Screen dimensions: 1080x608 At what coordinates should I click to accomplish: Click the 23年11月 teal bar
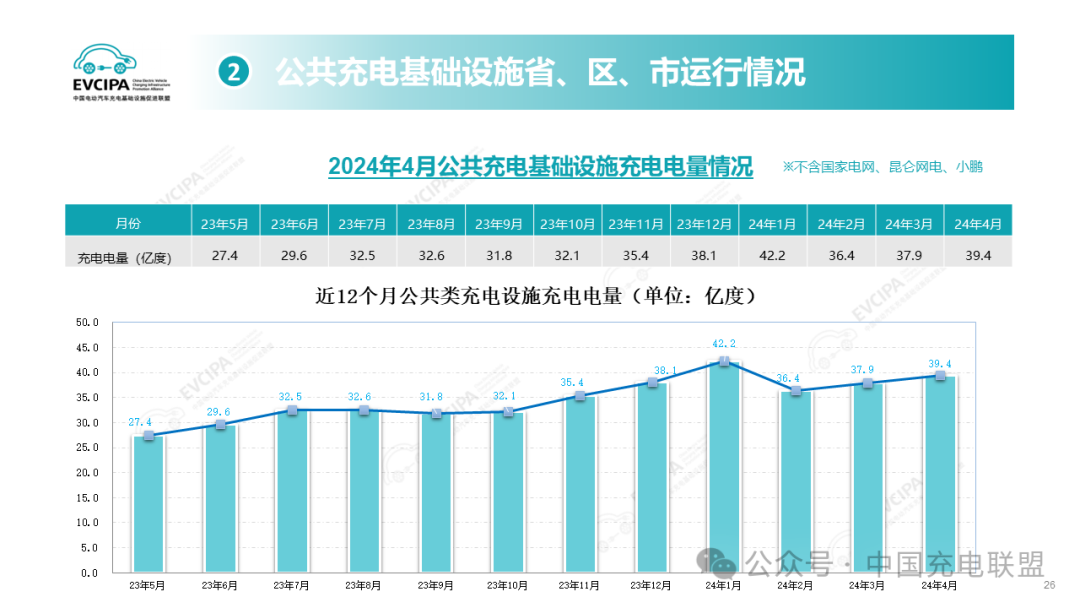pos(580,485)
